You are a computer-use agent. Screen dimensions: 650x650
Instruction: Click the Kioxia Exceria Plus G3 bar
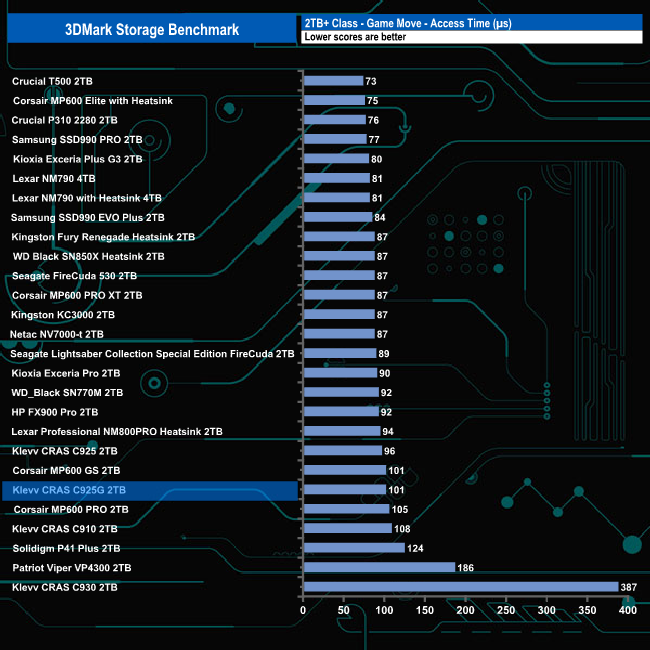click(x=337, y=159)
